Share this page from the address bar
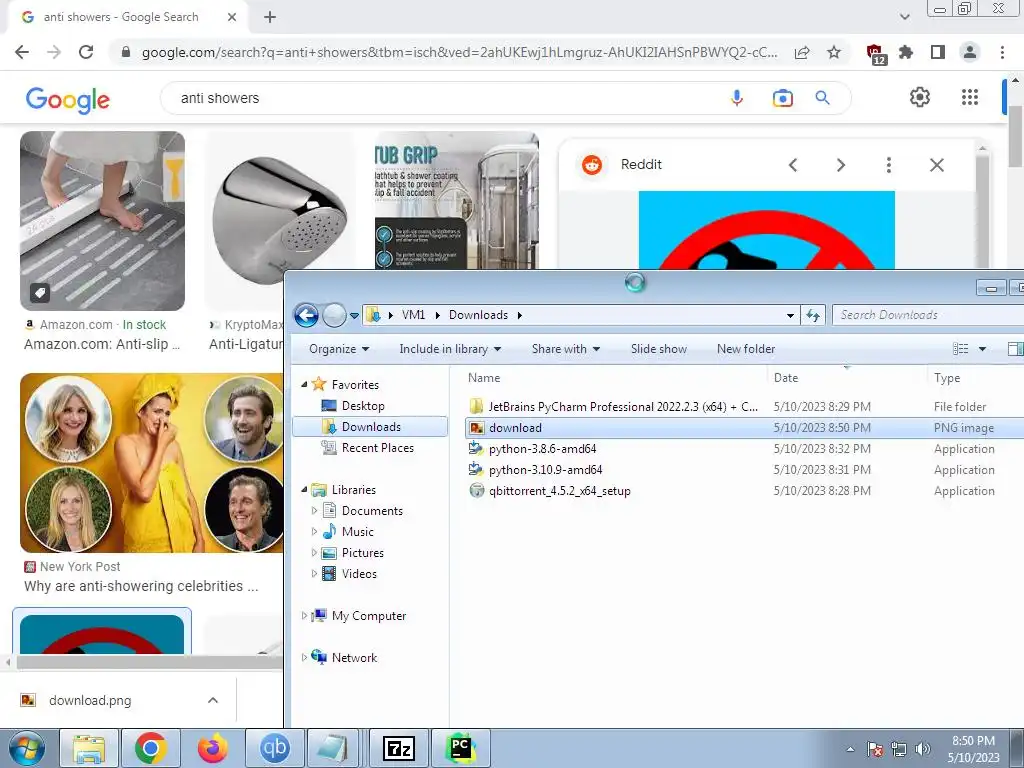Image resolution: width=1024 pixels, height=768 pixels. tap(802, 52)
